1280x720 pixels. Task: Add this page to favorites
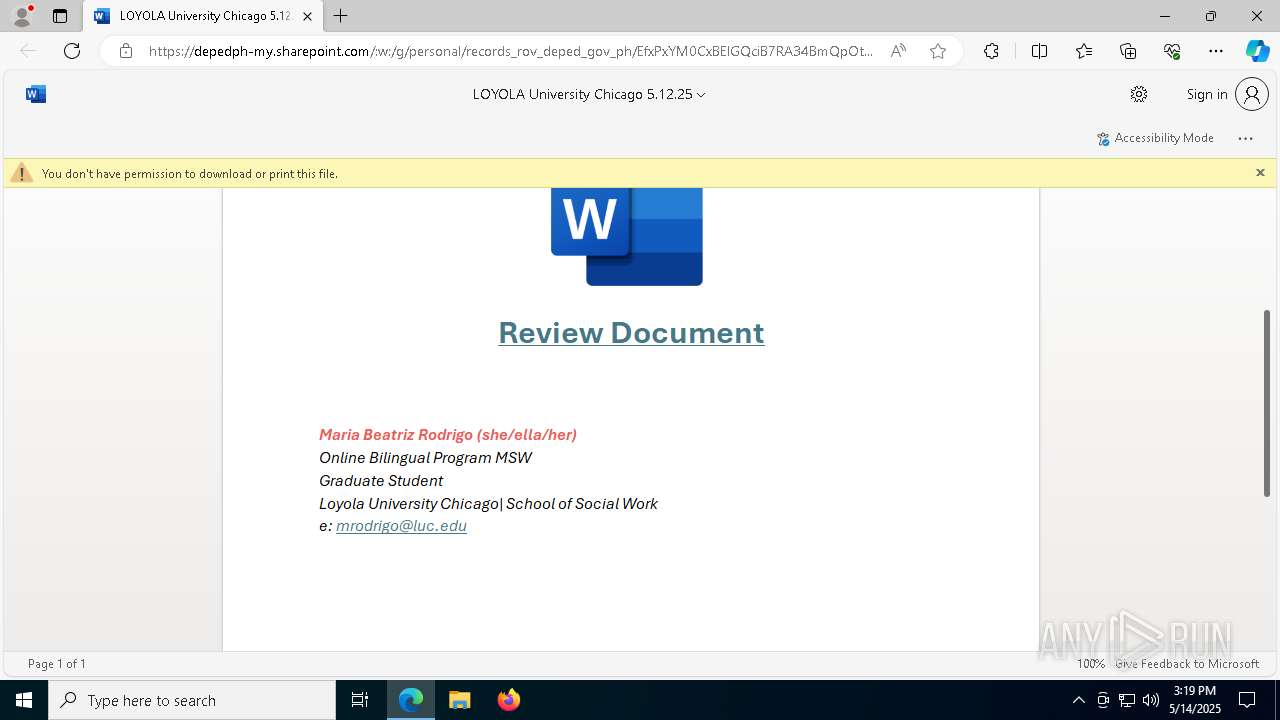938,51
